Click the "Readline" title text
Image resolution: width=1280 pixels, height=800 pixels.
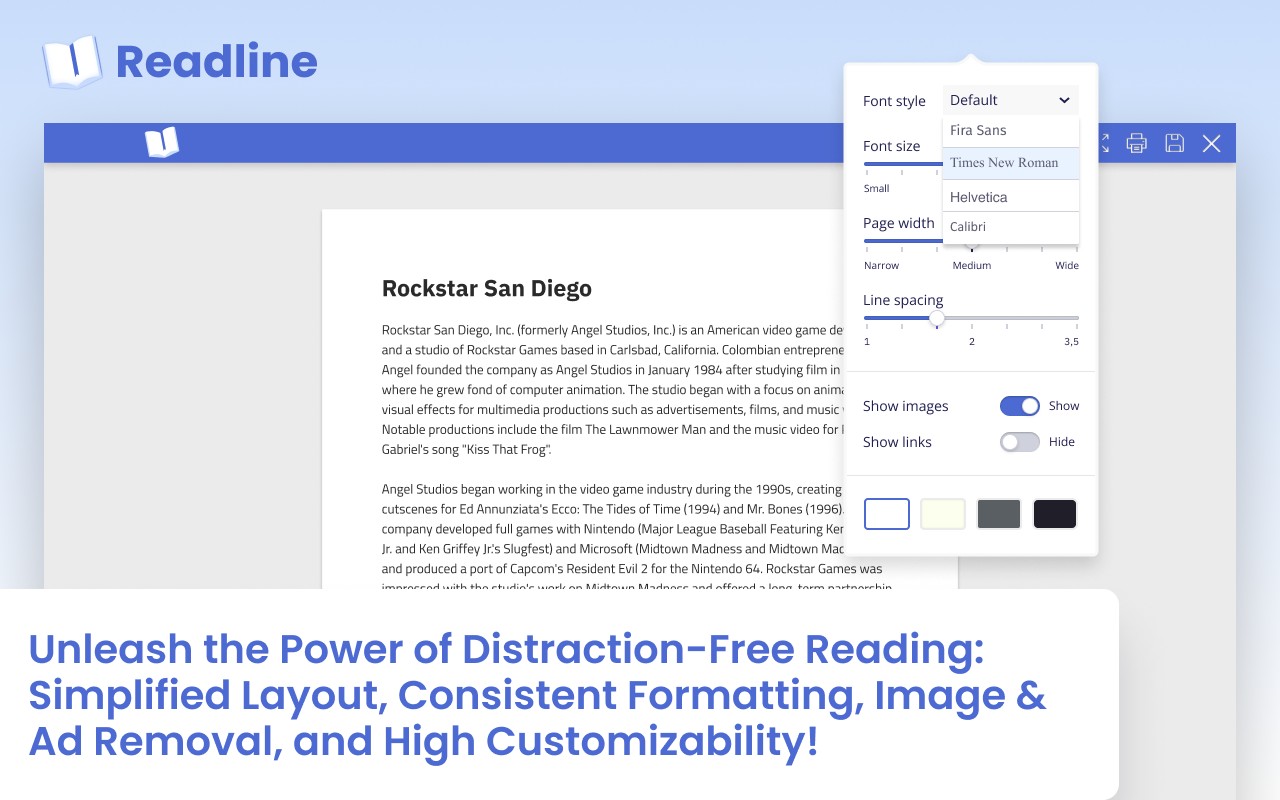[217, 62]
